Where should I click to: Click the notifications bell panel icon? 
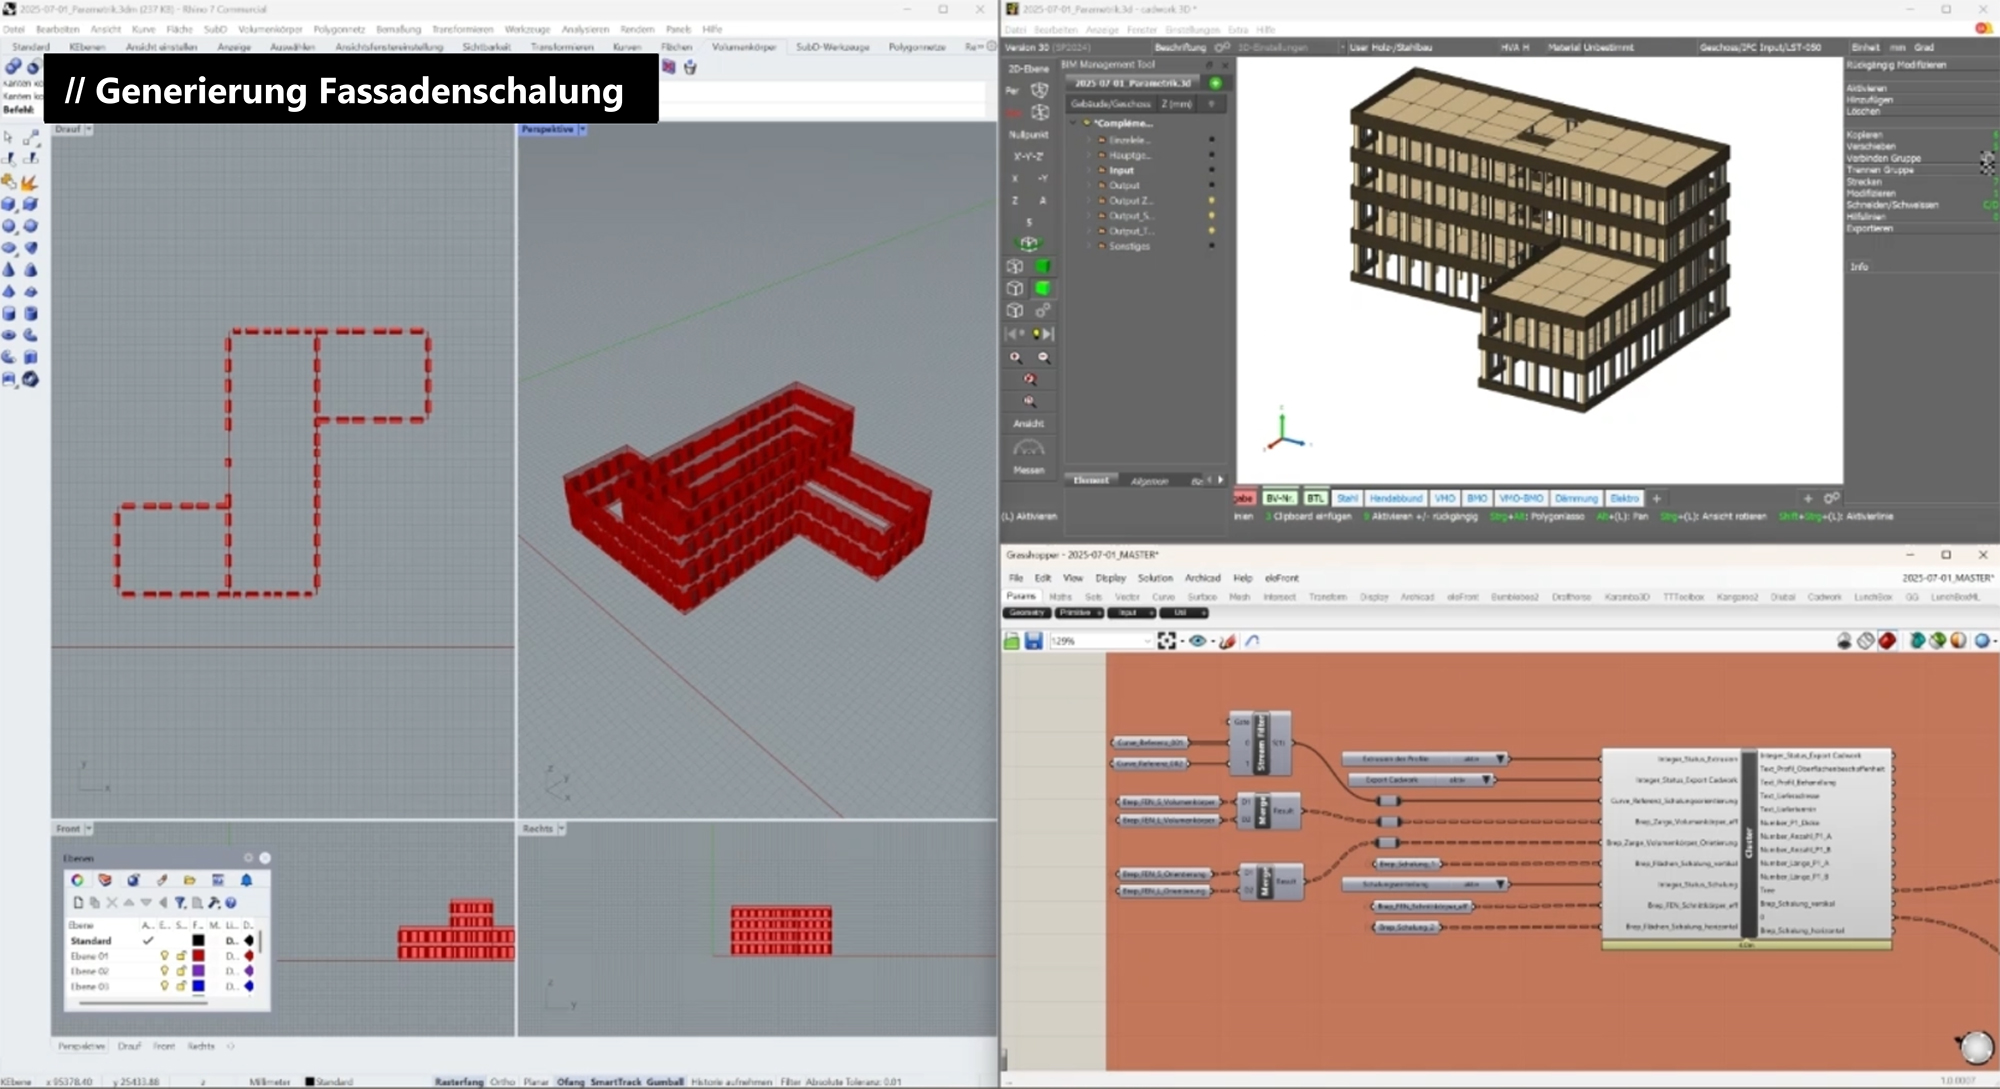coord(246,880)
